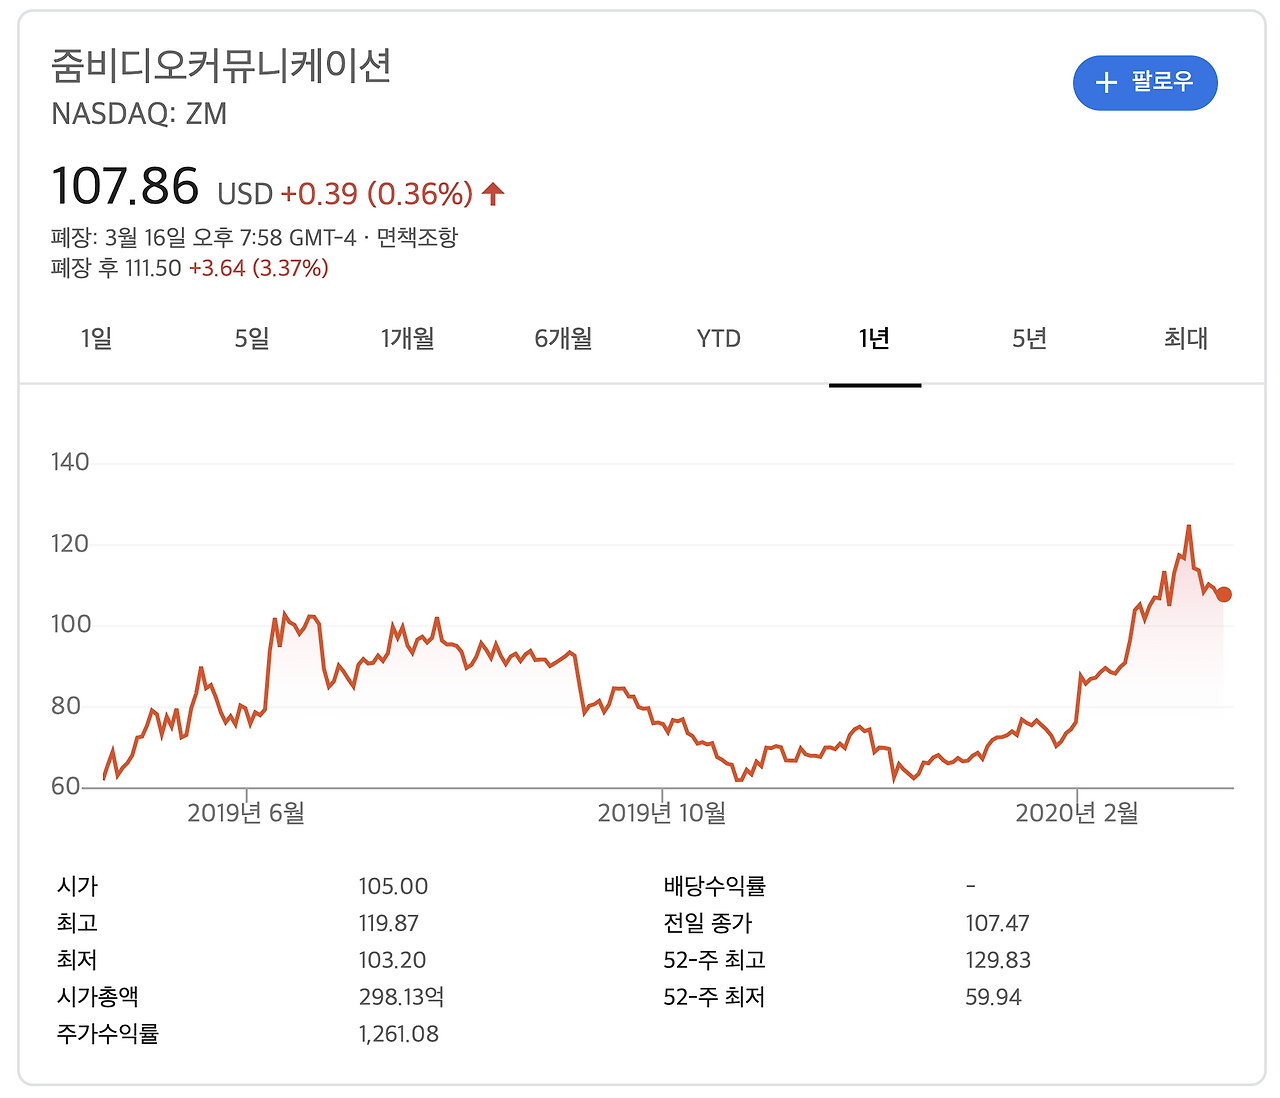
Task: Click the 52-주 최고 label
Action: pos(714,960)
